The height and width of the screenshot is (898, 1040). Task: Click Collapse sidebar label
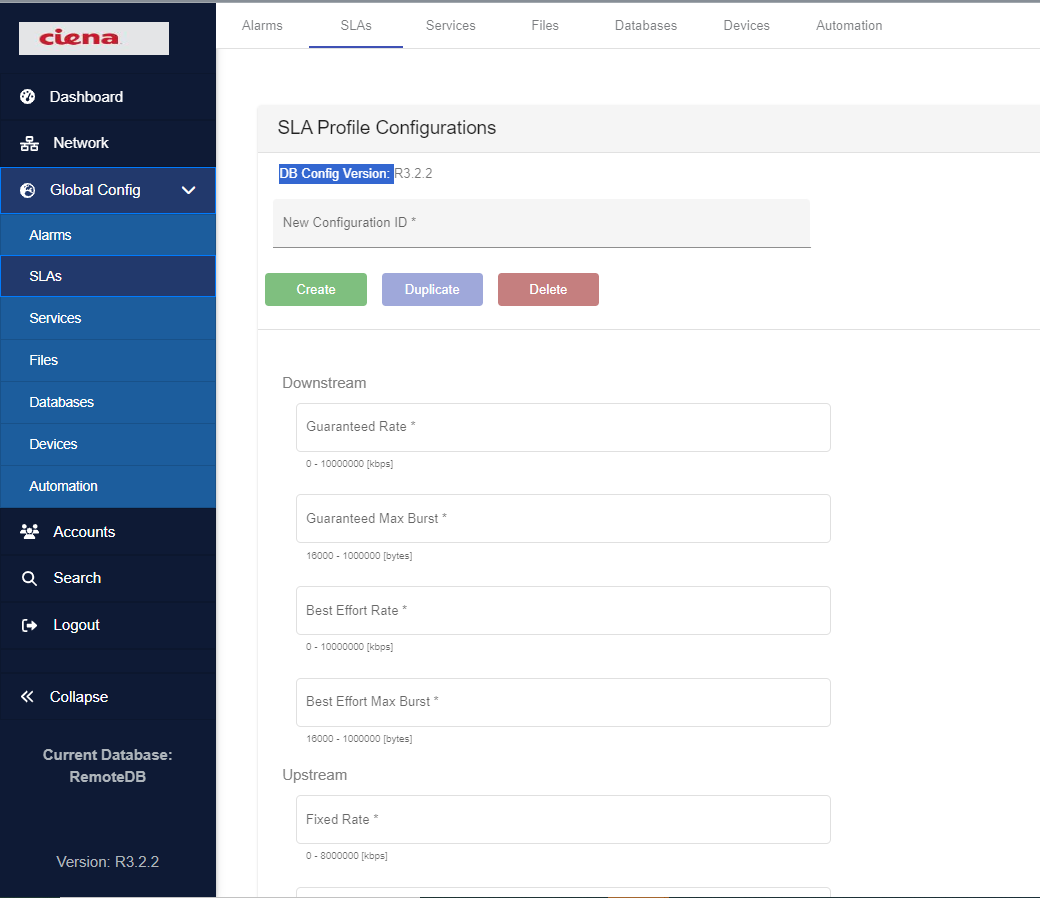[79, 697]
